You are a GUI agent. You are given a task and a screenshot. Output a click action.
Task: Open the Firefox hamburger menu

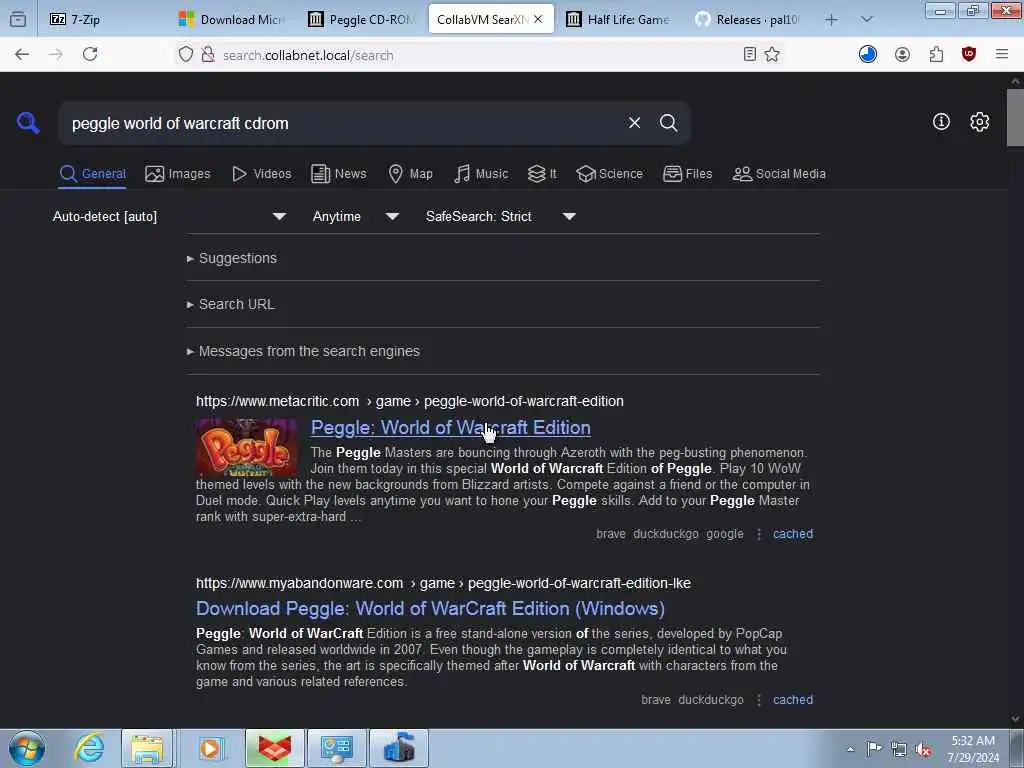tap(1002, 55)
